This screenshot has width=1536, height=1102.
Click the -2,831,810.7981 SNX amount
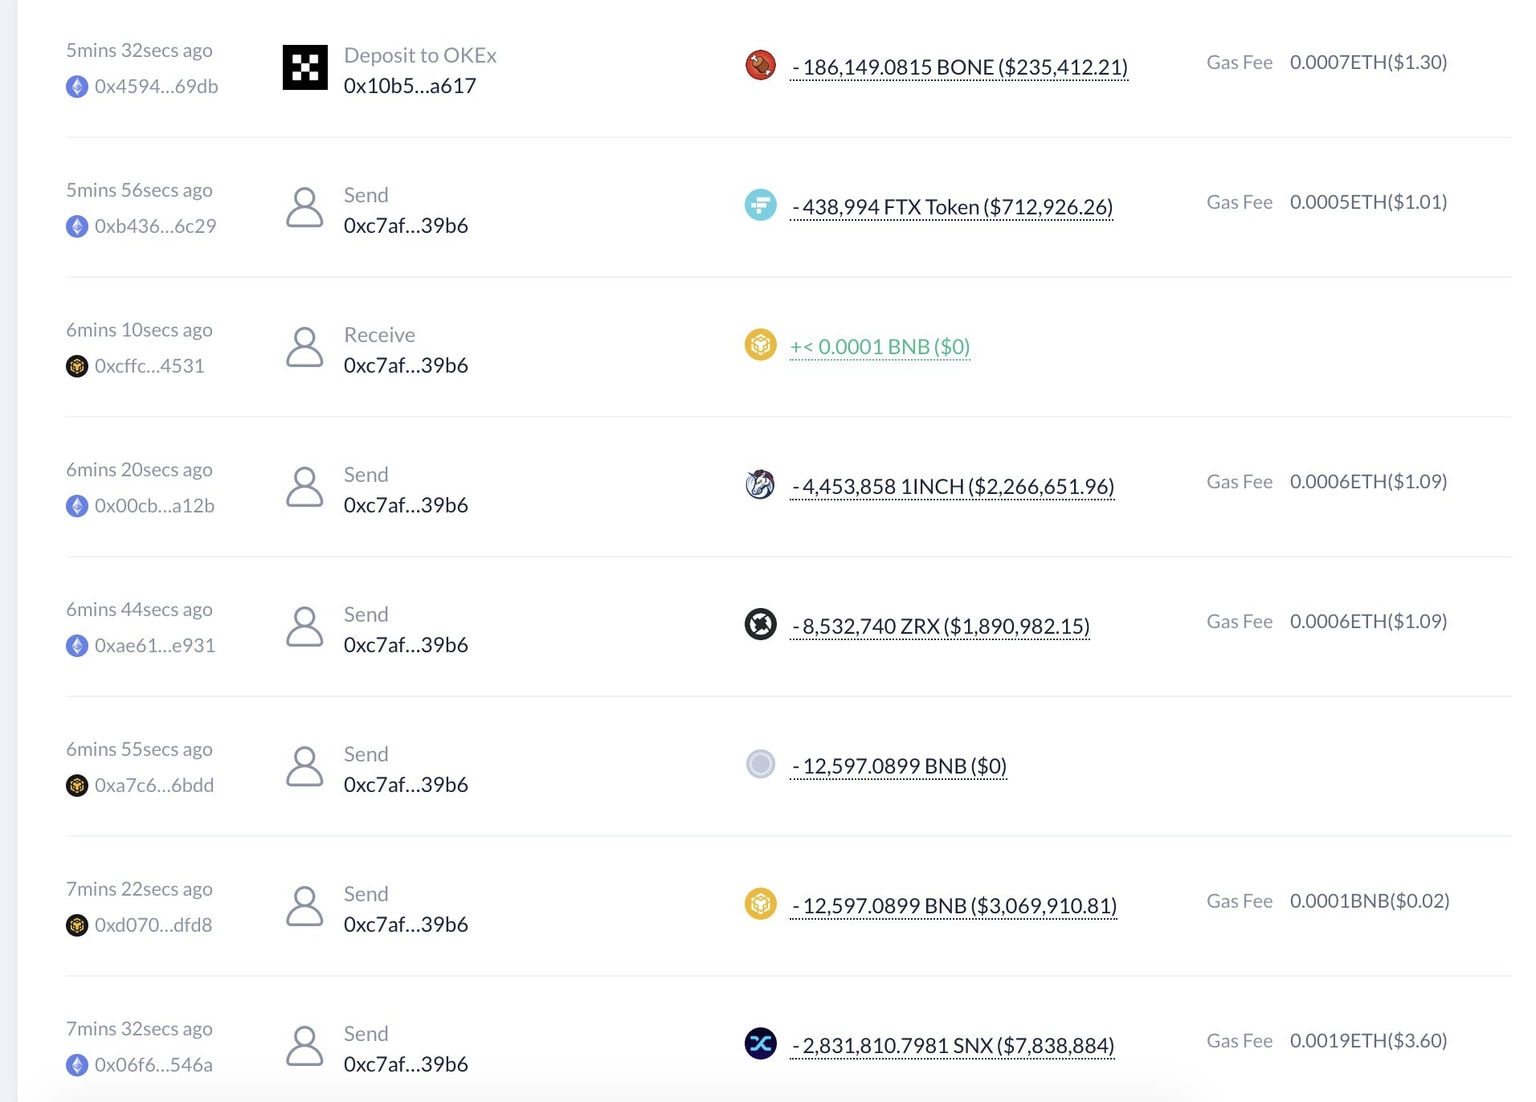pos(952,1045)
